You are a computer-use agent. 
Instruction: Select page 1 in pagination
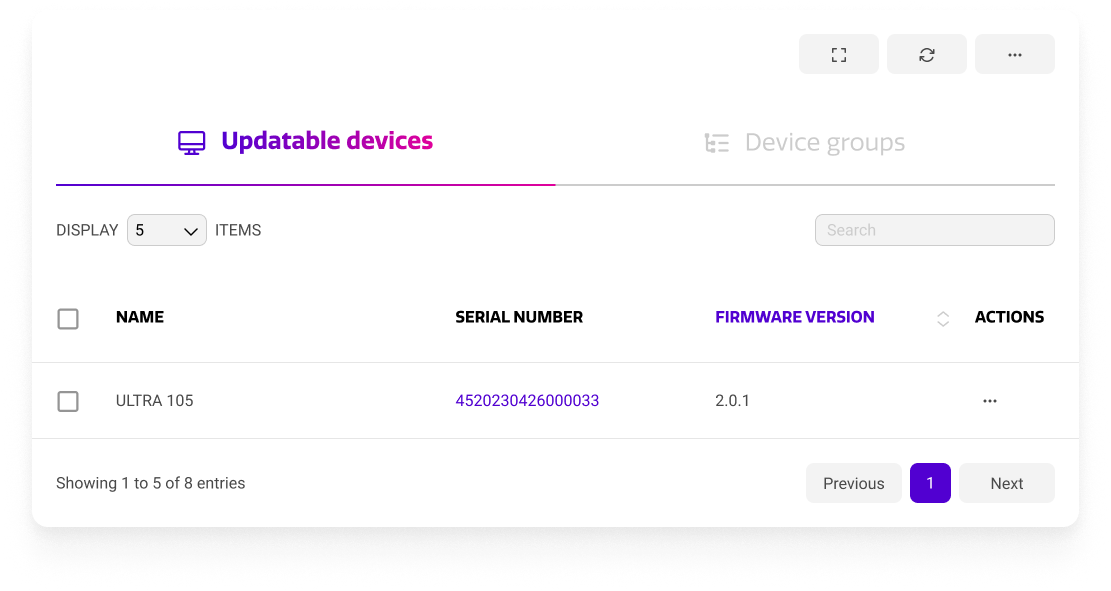click(x=930, y=483)
